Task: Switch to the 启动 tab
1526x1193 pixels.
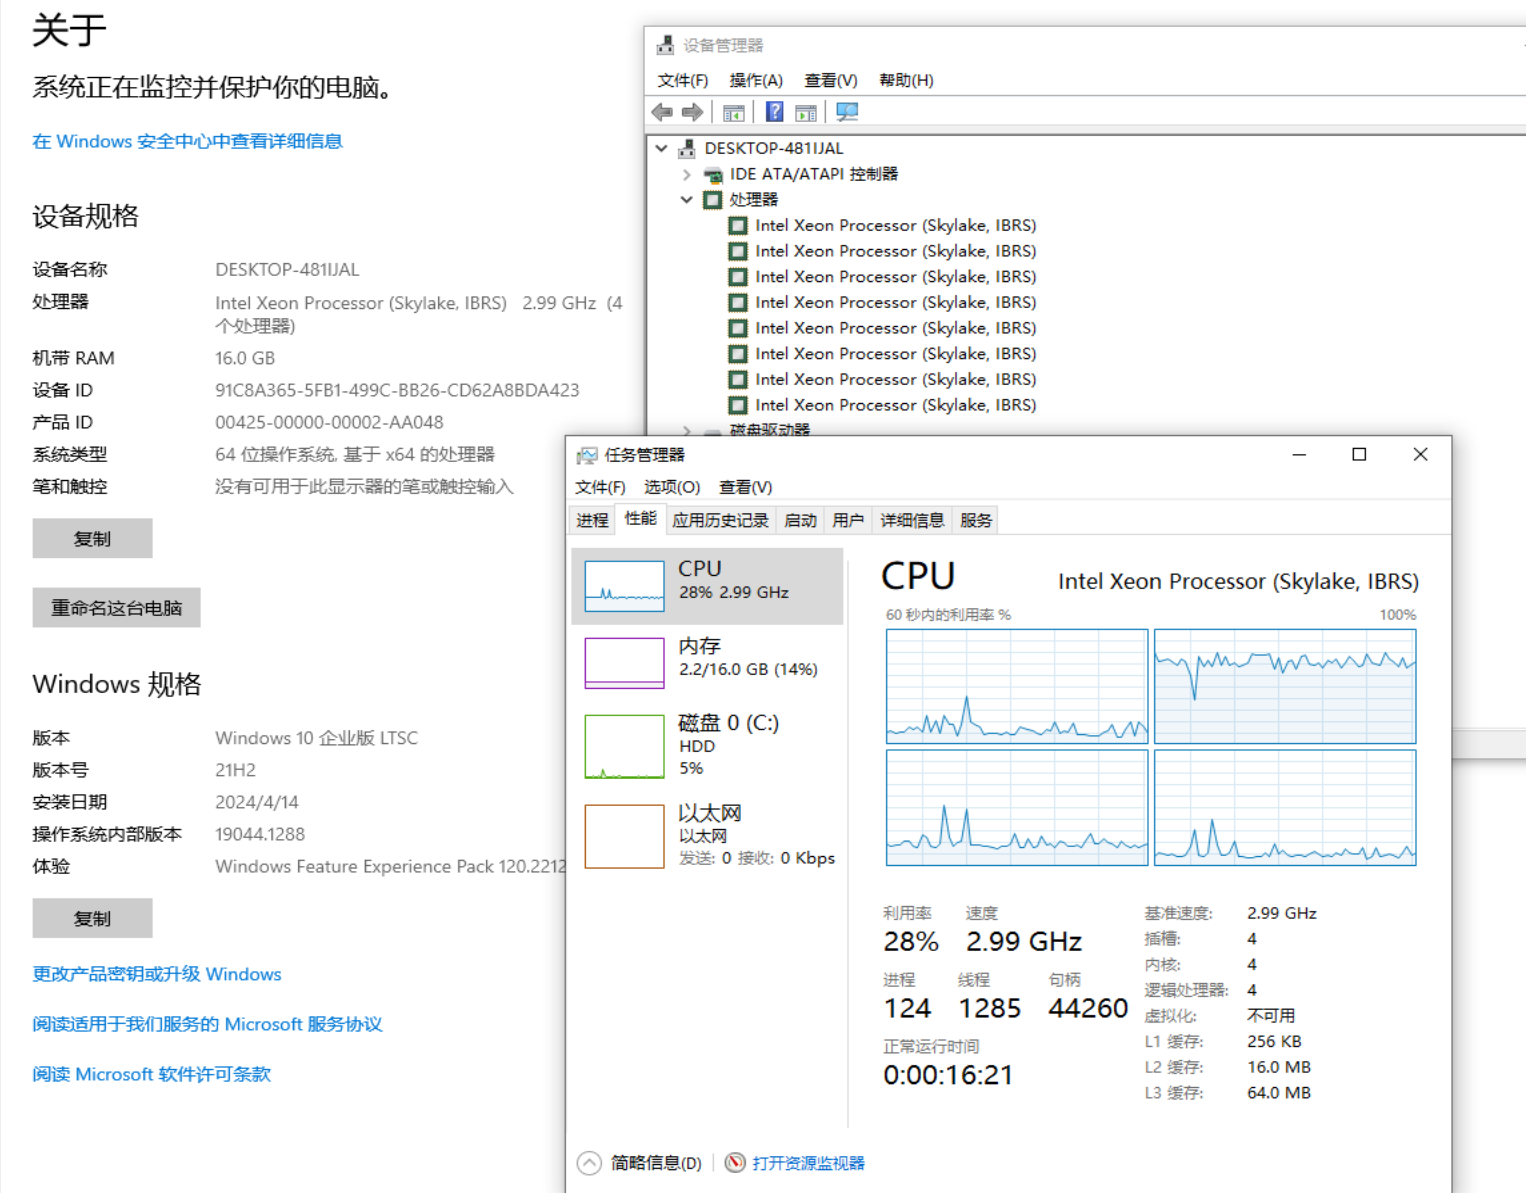Action: click(800, 520)
